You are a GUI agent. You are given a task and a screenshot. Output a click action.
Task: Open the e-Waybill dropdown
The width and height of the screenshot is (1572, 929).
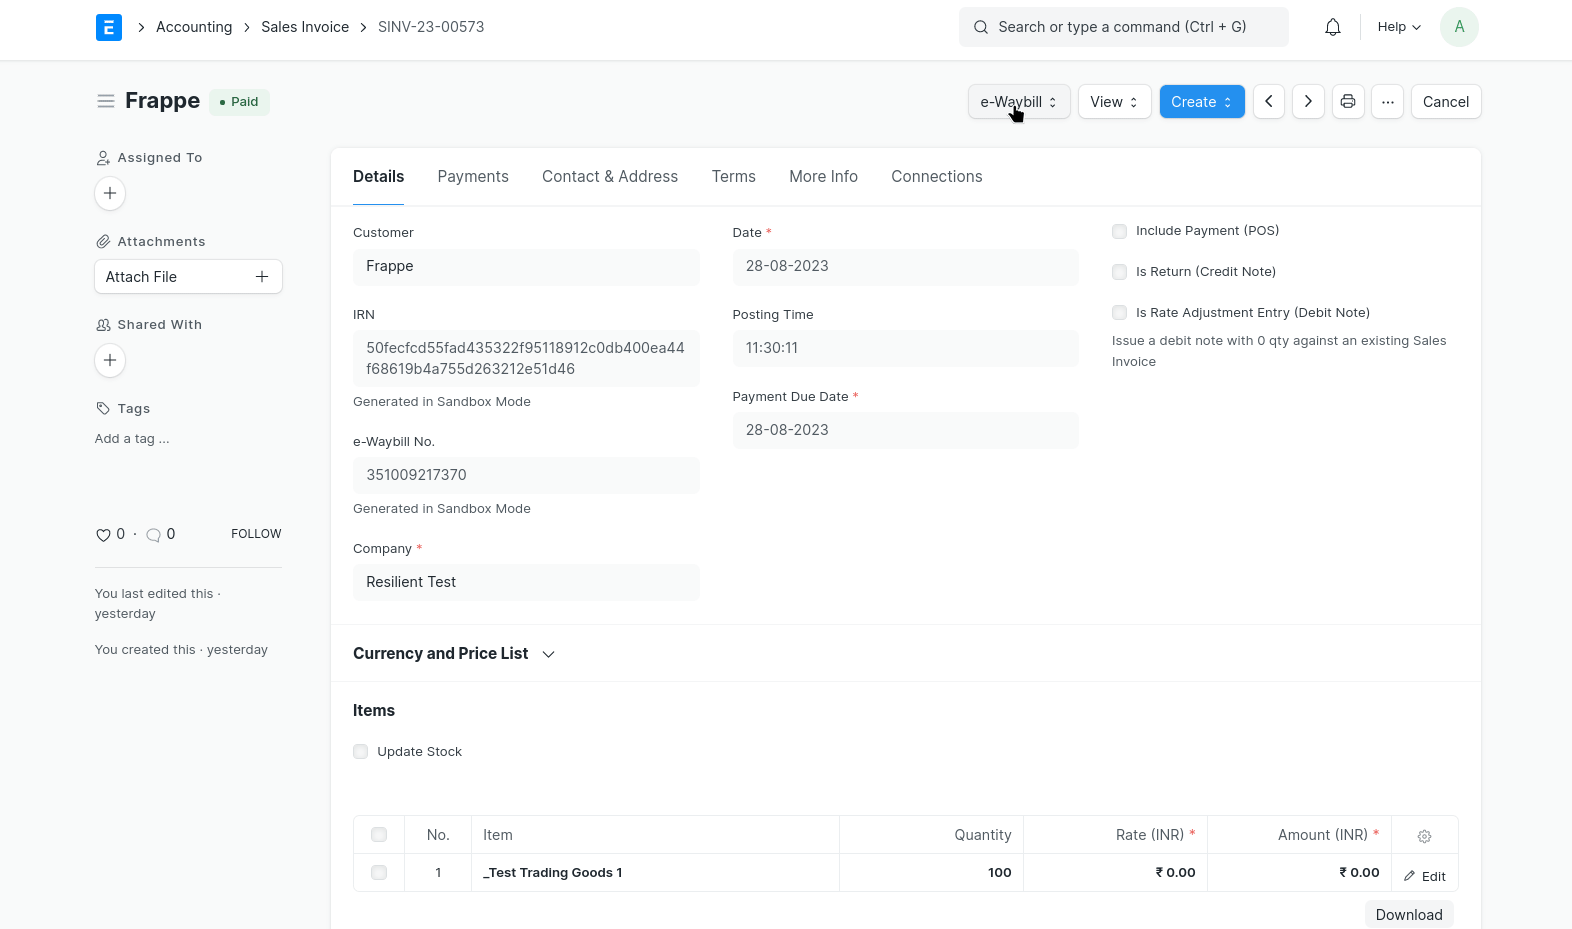1019,102
